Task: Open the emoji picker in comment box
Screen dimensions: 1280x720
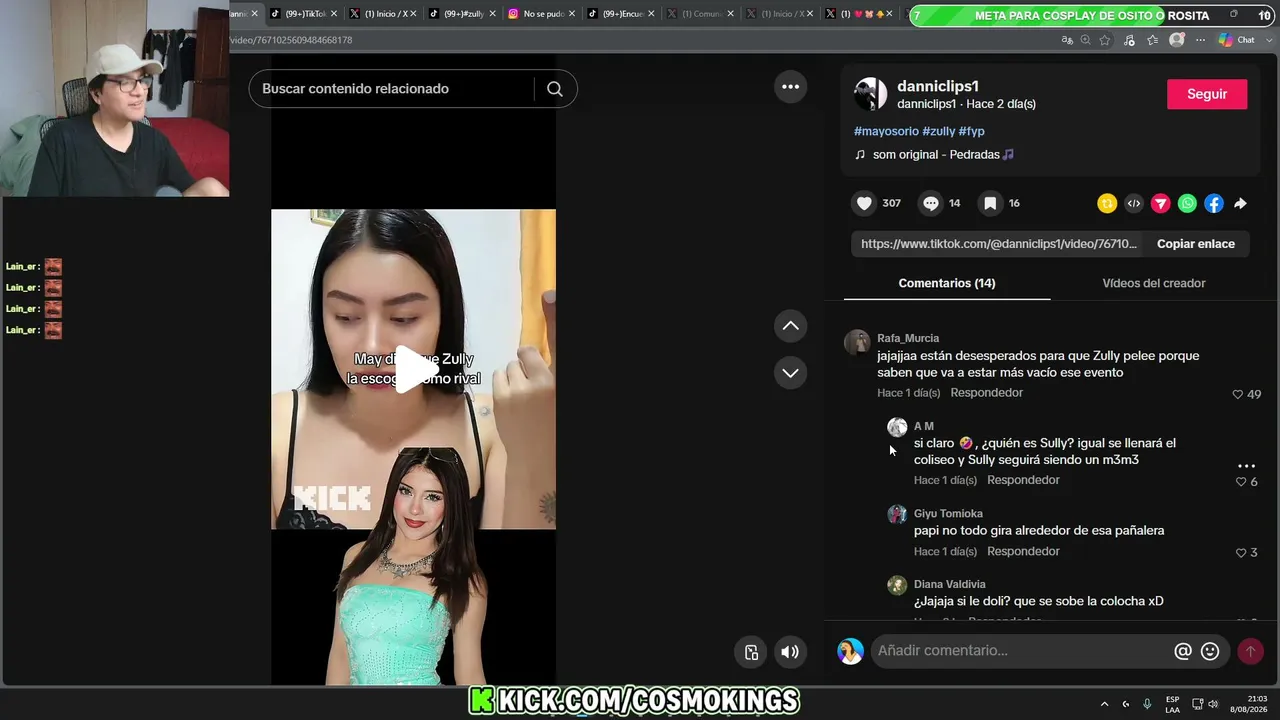Action: [1210, 651]
